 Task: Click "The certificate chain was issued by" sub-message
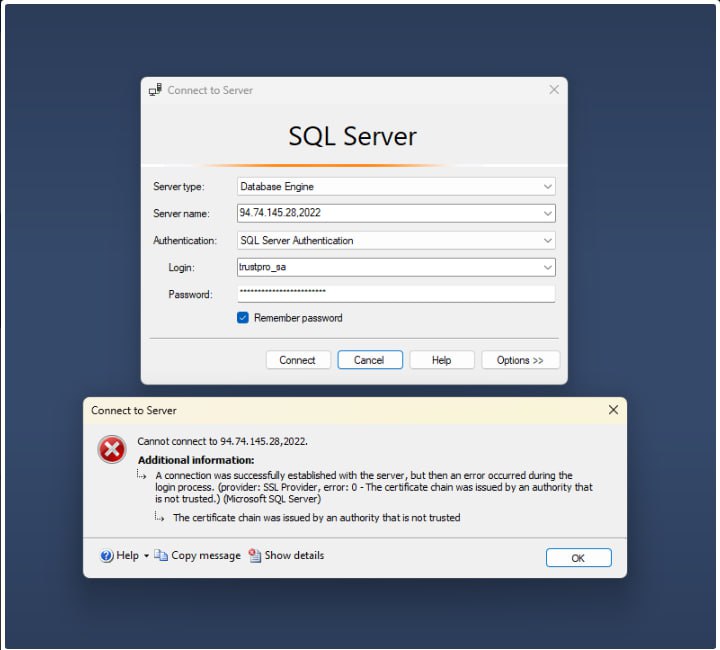(x=316, y=518)
